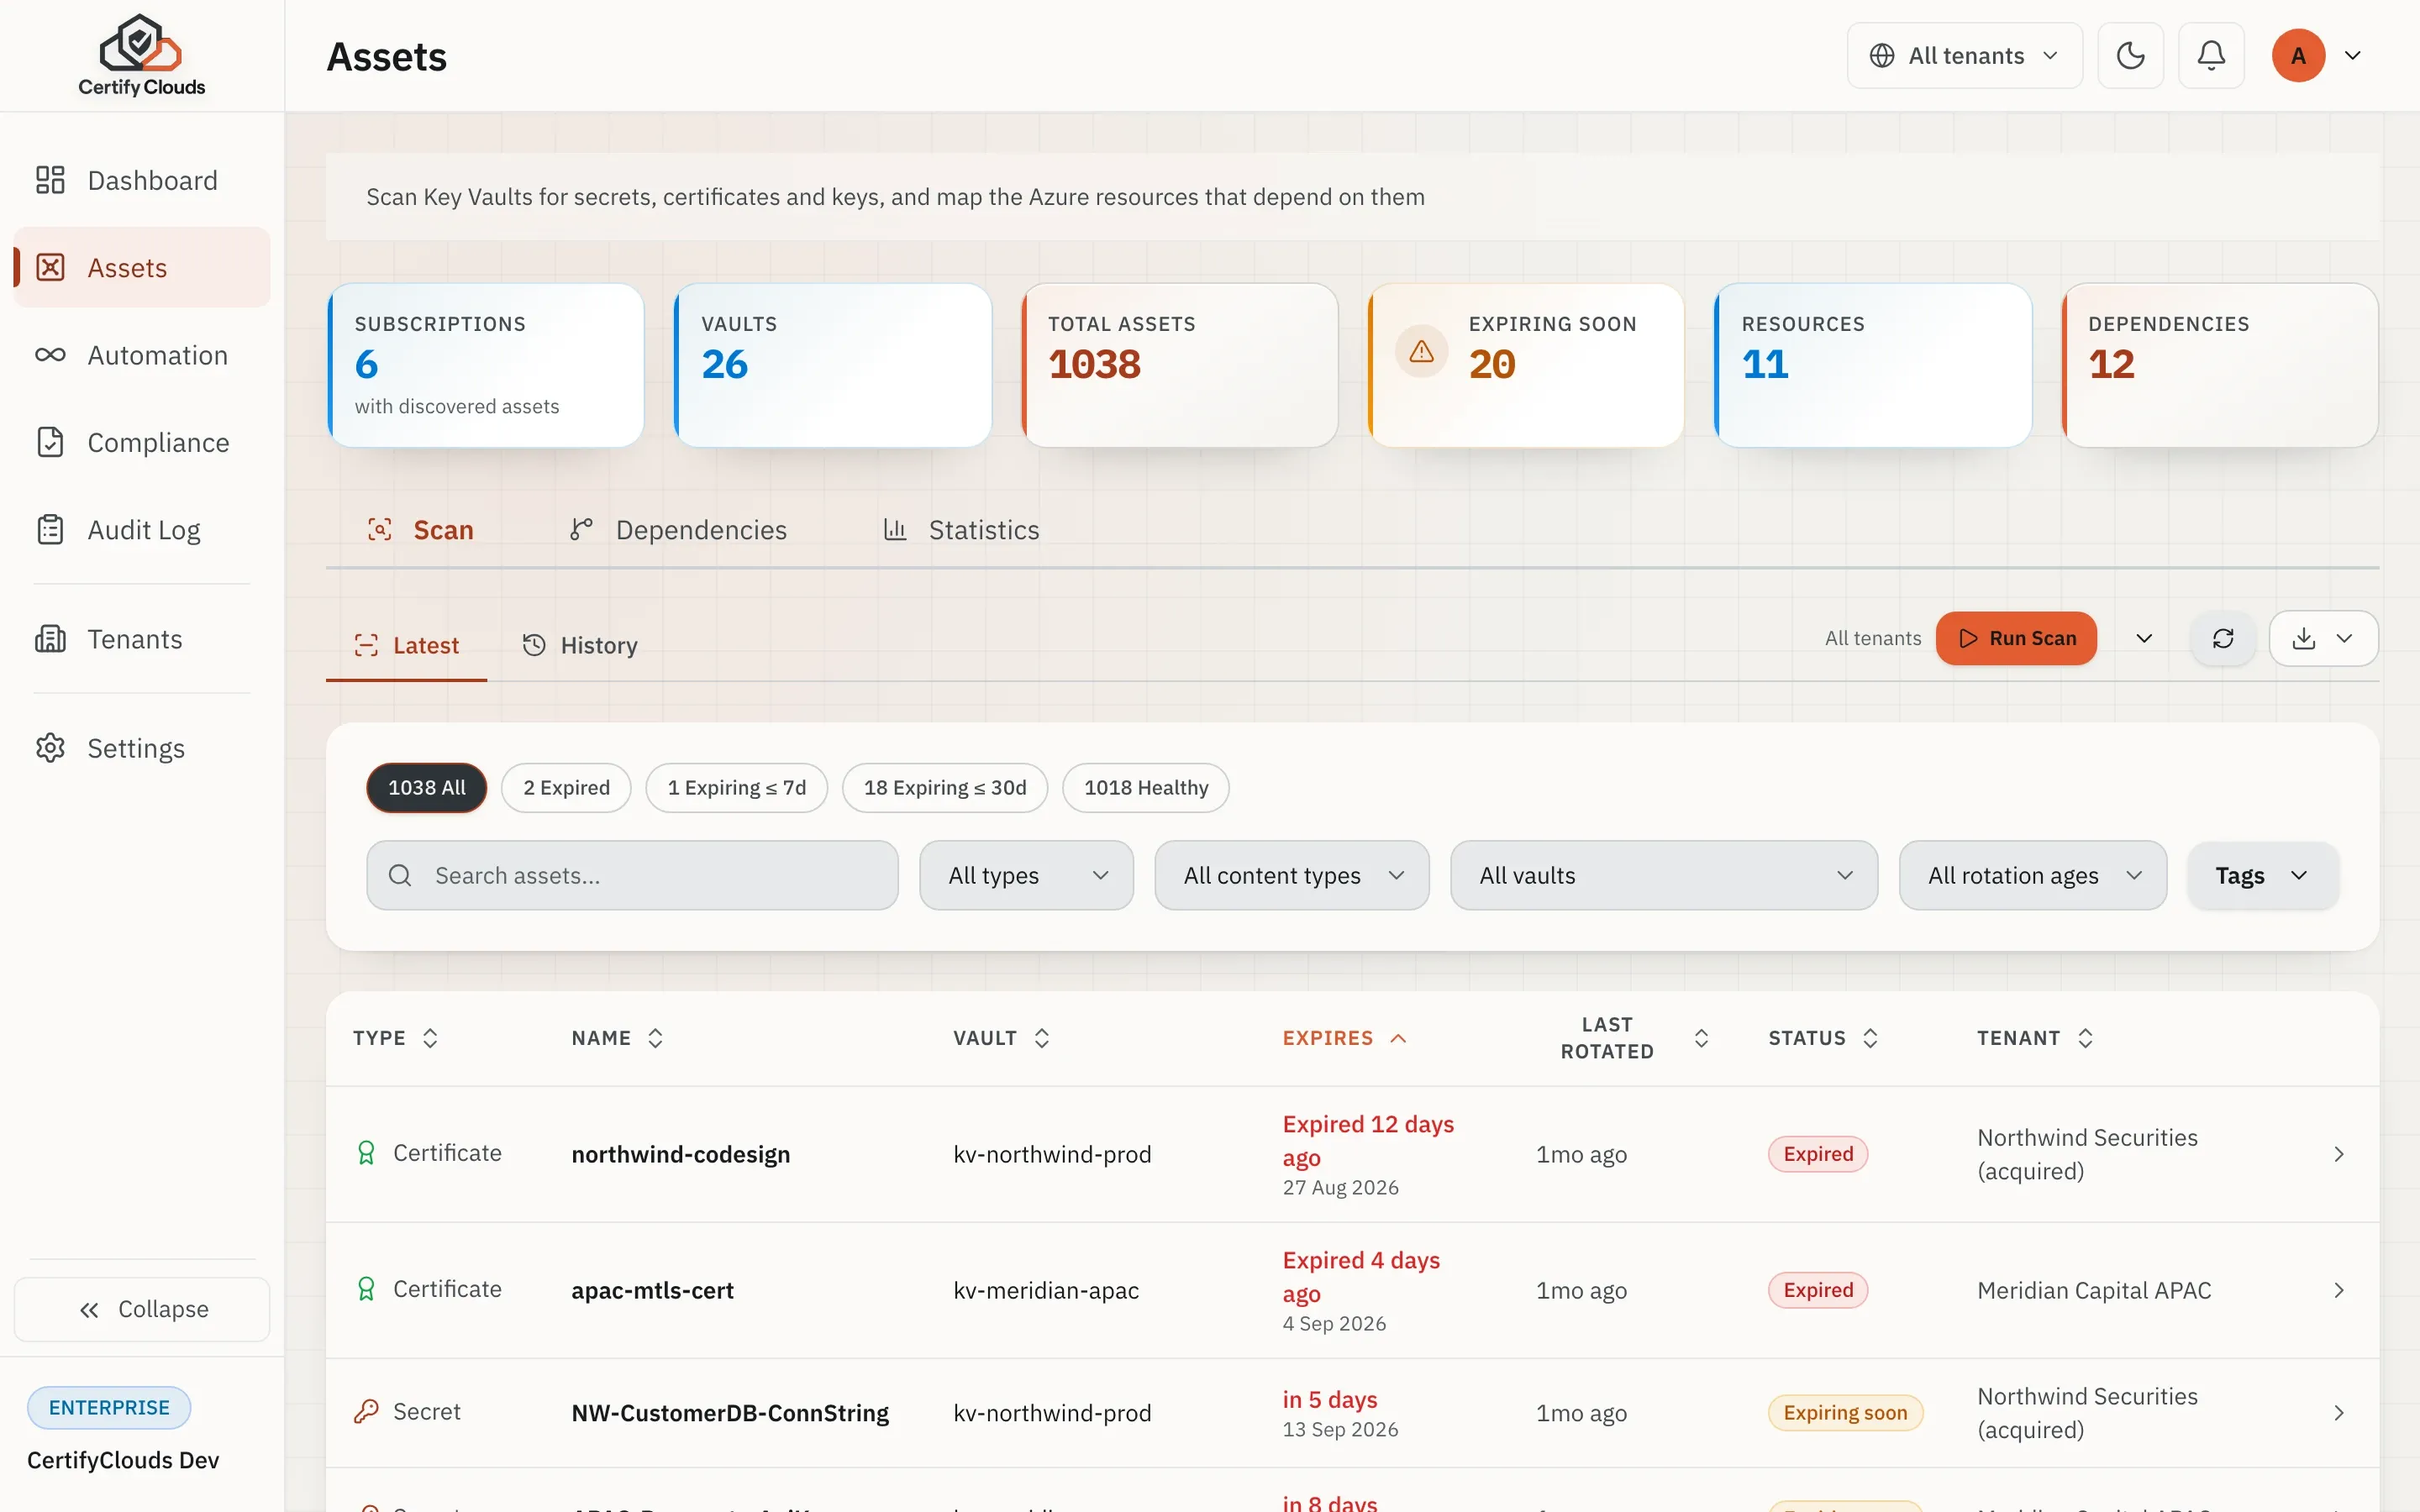
Task: Click the Meridian Capital APAC tenant cell
Action: pyautogui.click(x=2094, y=1290)
